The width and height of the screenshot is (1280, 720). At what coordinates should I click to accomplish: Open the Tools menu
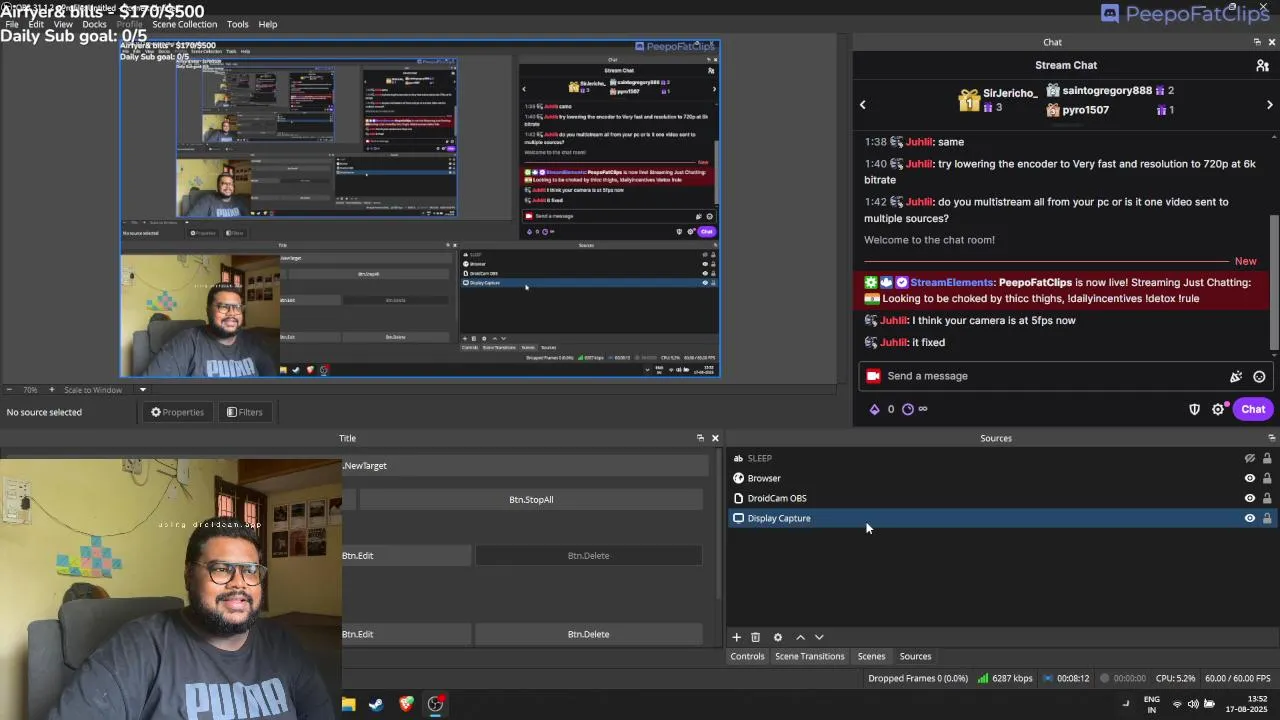pyautogui.click(x=237, y=24)
